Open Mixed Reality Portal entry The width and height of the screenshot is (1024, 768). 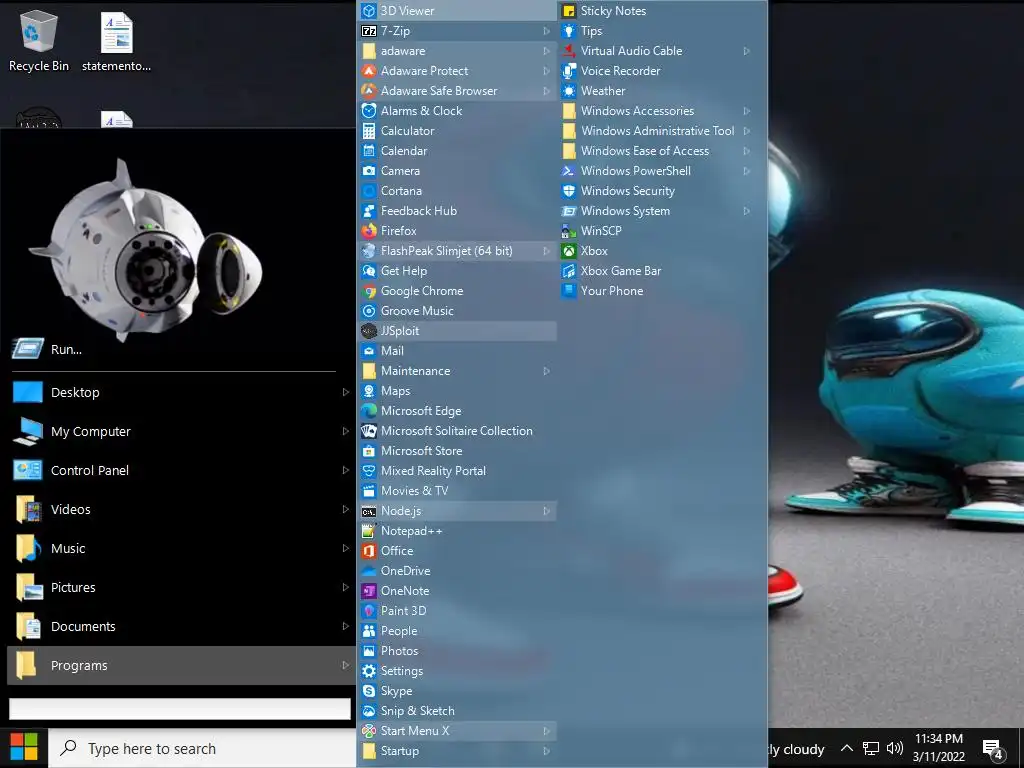(456, 471)
